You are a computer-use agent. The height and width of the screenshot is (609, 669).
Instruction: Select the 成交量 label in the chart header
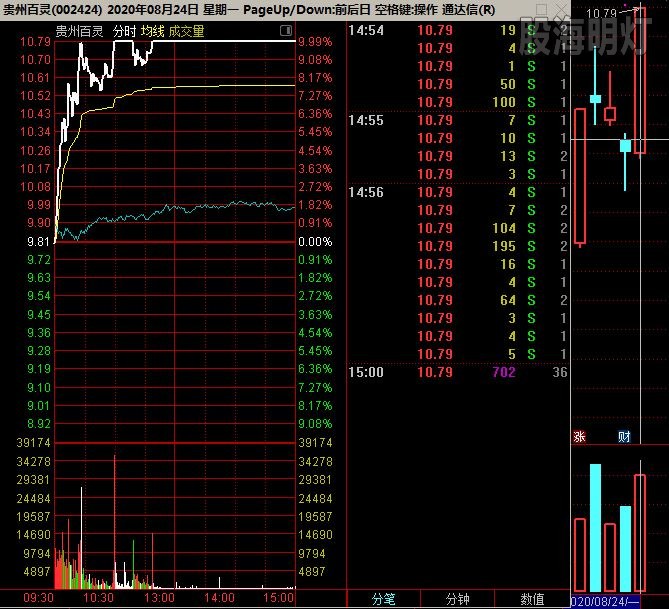point(186,31)
